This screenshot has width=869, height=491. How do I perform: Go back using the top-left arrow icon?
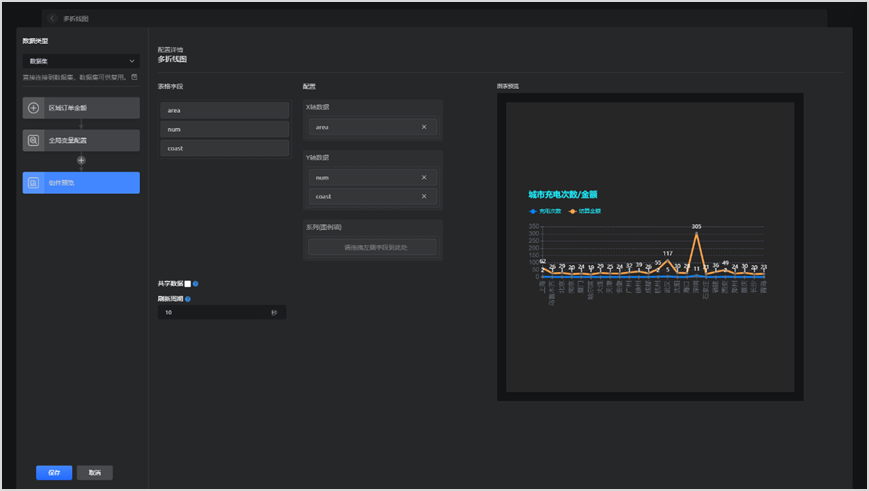coord(52,18)
